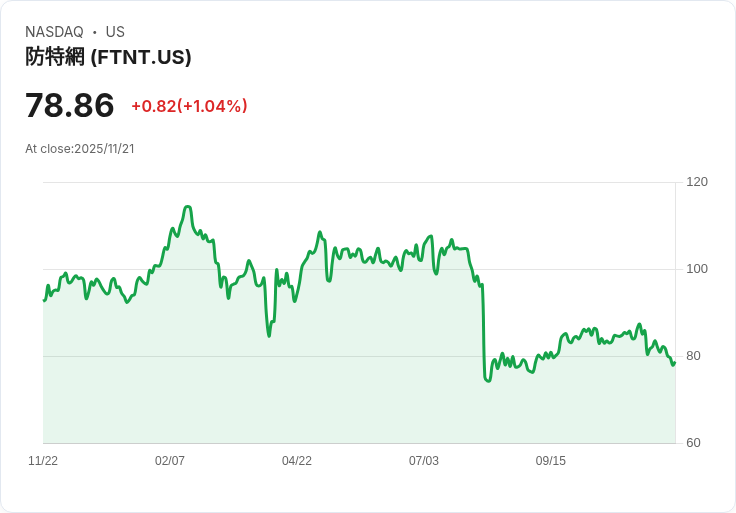Image resolution: width=736 pixels, height=513 pixels.
Task: Click the 78.86 current price
Action: coord(69,105)
